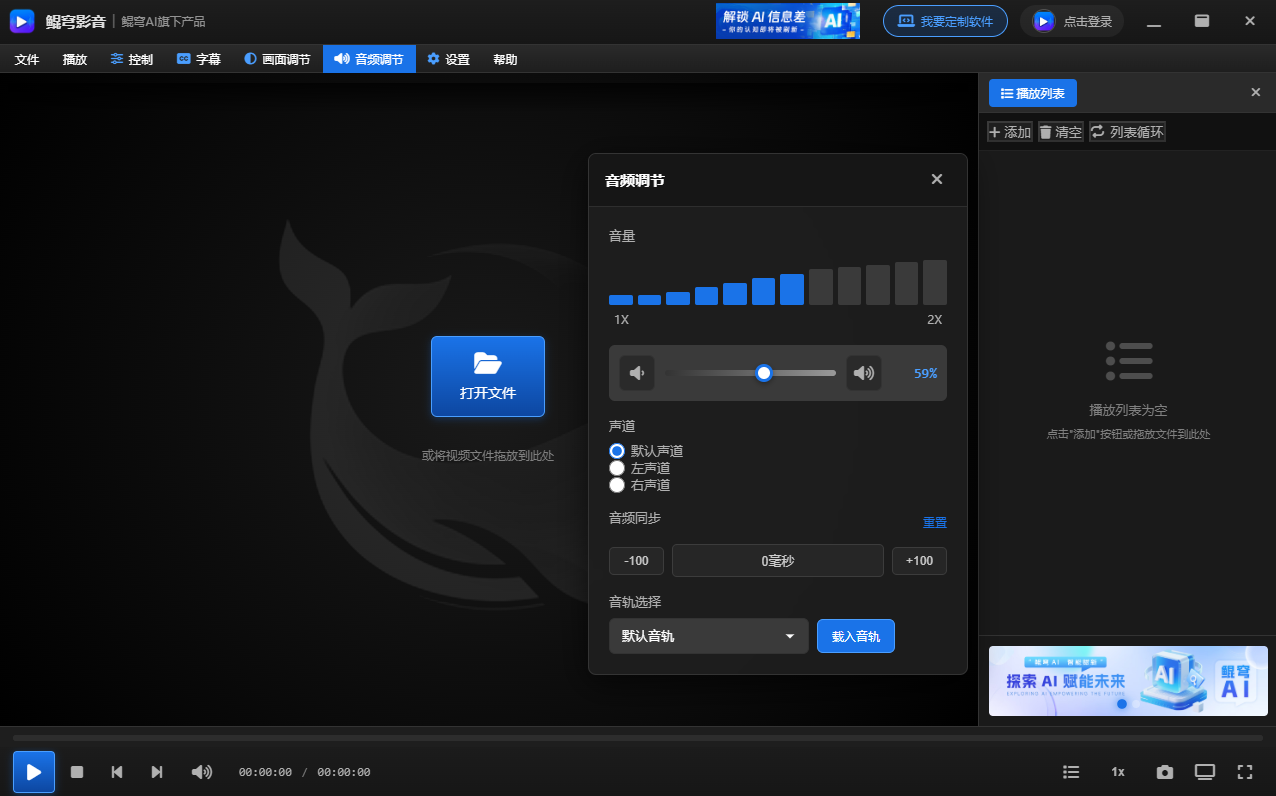Screen dimensions: 1276x796
Task: Click the monitor display icon in bottom bar
Action: (1205, 771)
